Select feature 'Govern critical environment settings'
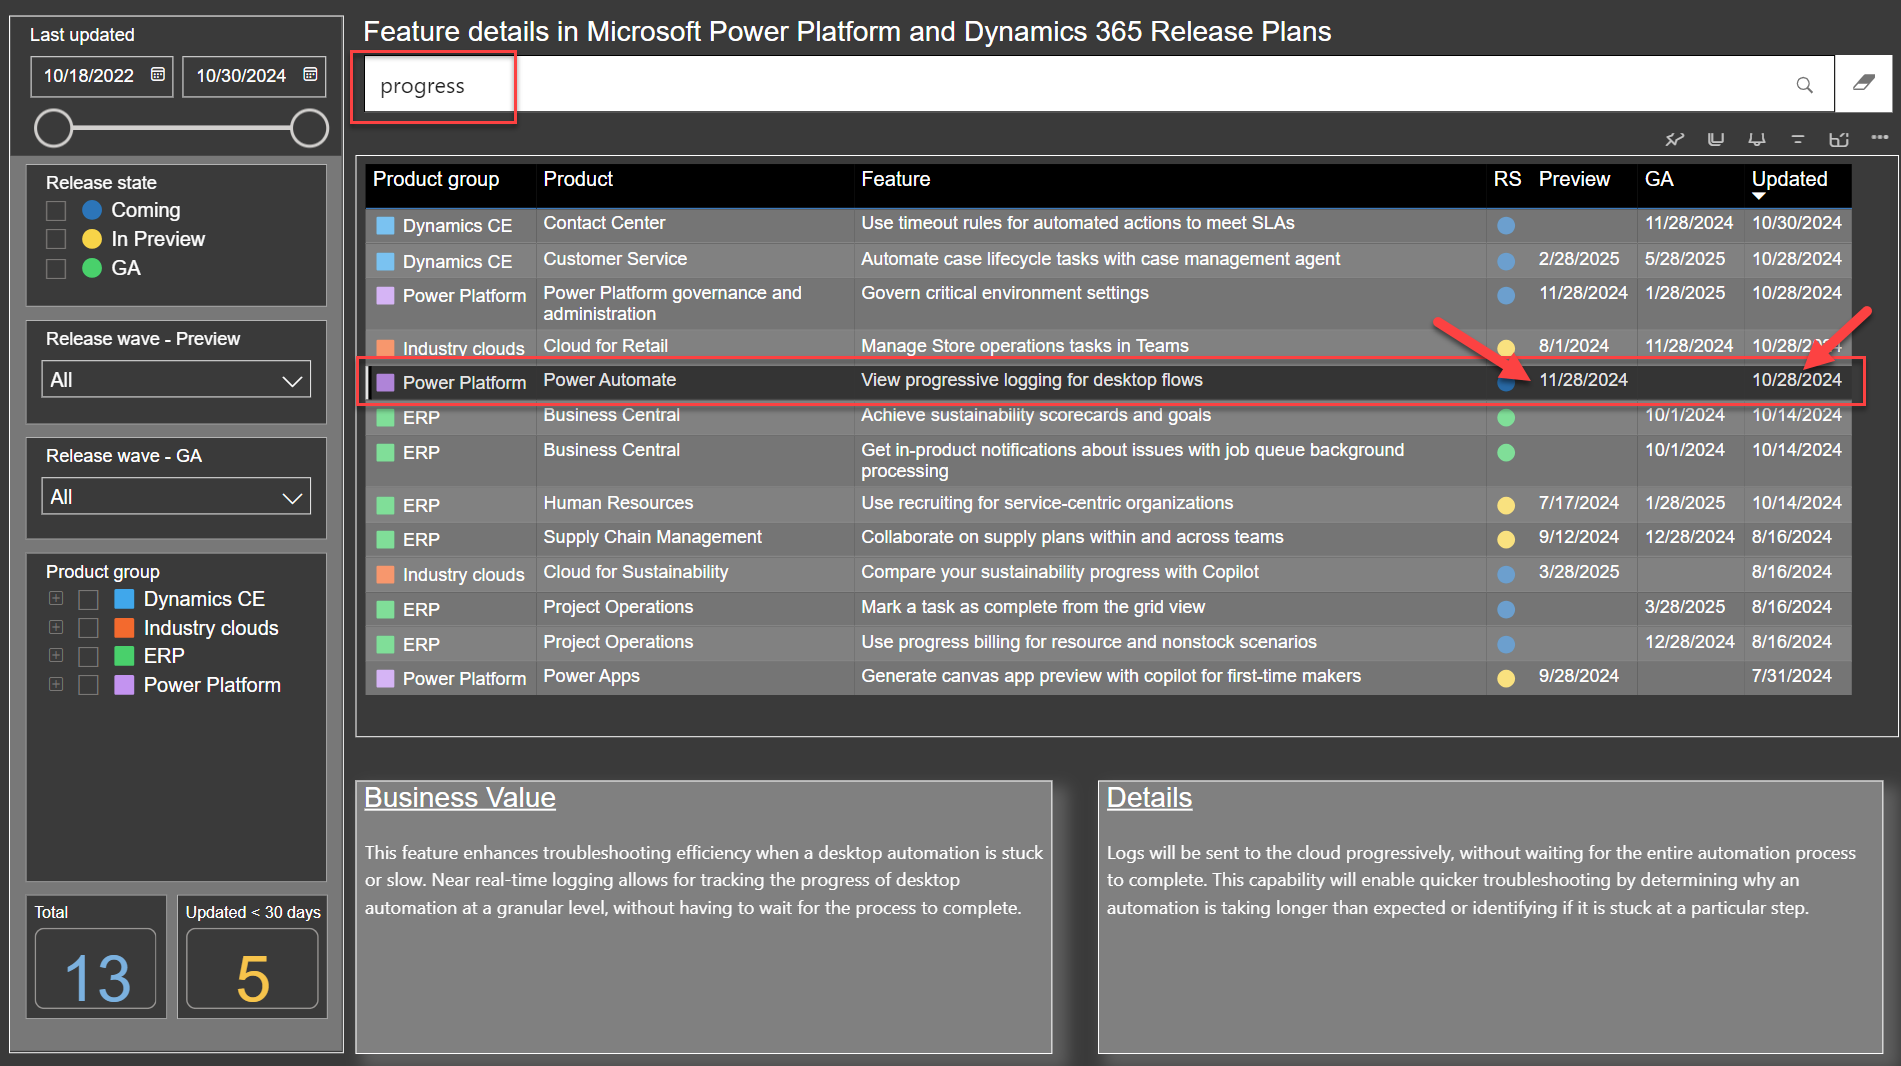The width and height of the screenshot is (1901, 1066). [1005, 293]
